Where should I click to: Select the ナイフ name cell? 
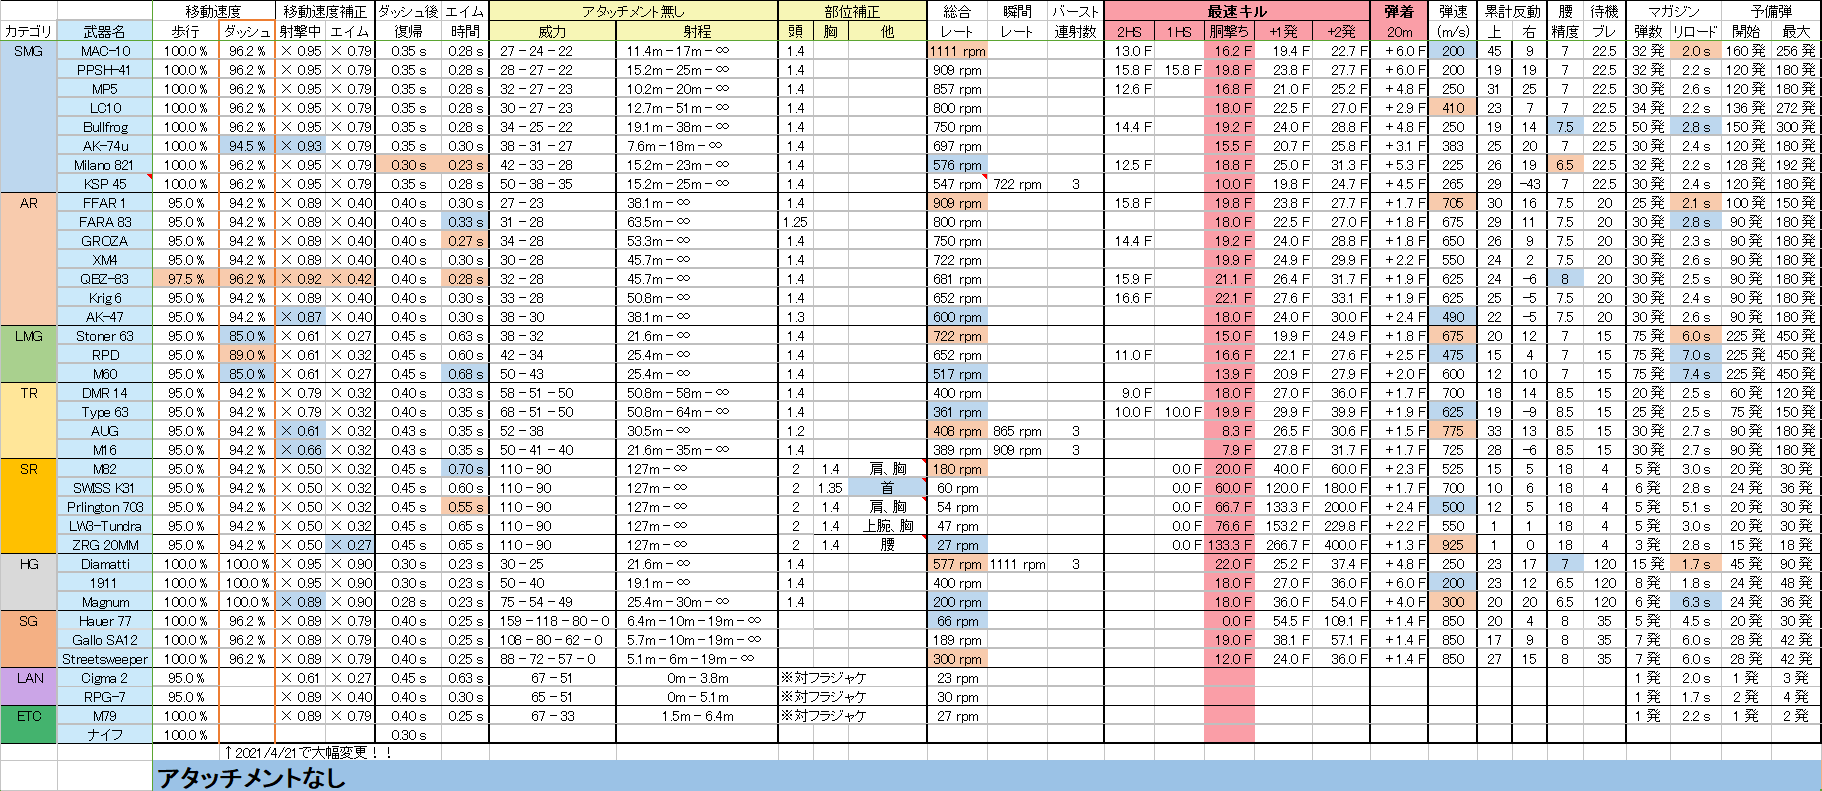pyautogui.click(x=105, y=735)
